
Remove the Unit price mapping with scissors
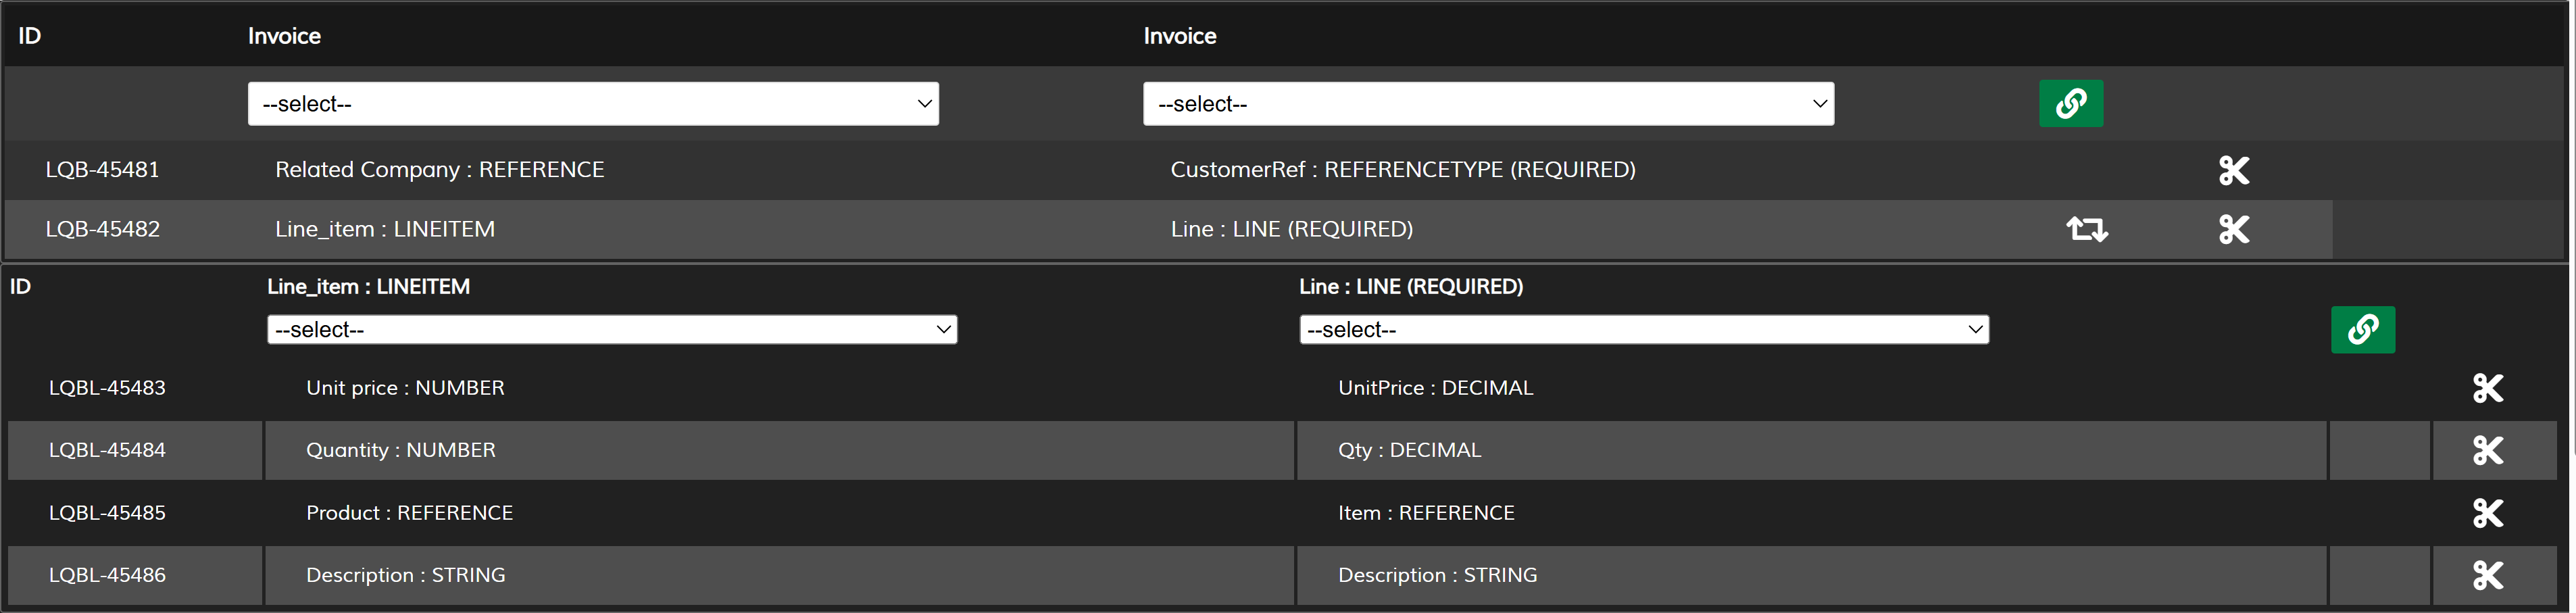[x=2487, y=389]
